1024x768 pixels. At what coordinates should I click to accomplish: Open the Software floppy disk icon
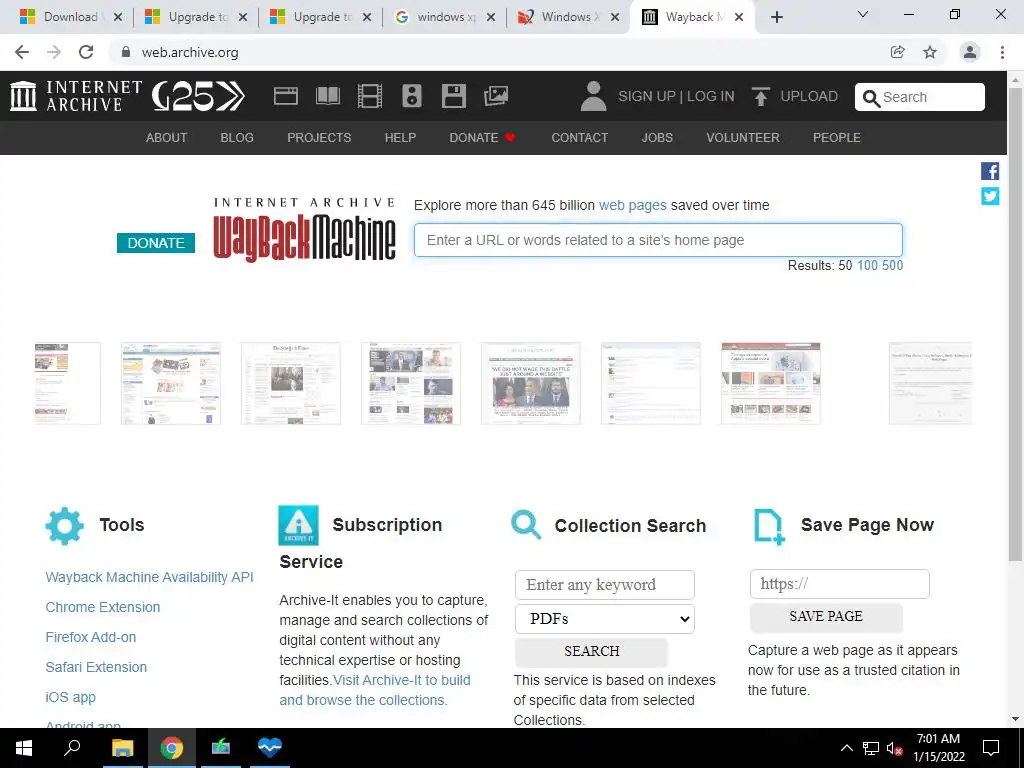[453, 96]
